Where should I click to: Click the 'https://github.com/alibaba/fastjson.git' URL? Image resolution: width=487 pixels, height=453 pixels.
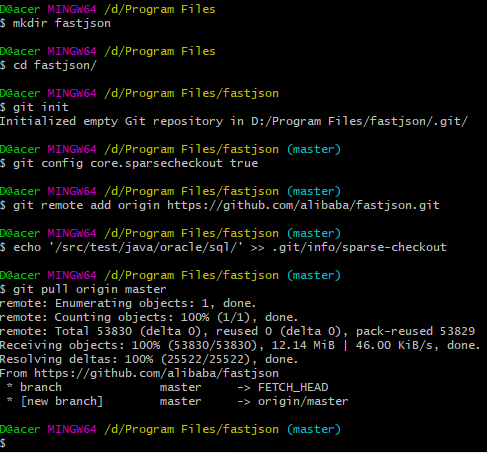point(303,205)
